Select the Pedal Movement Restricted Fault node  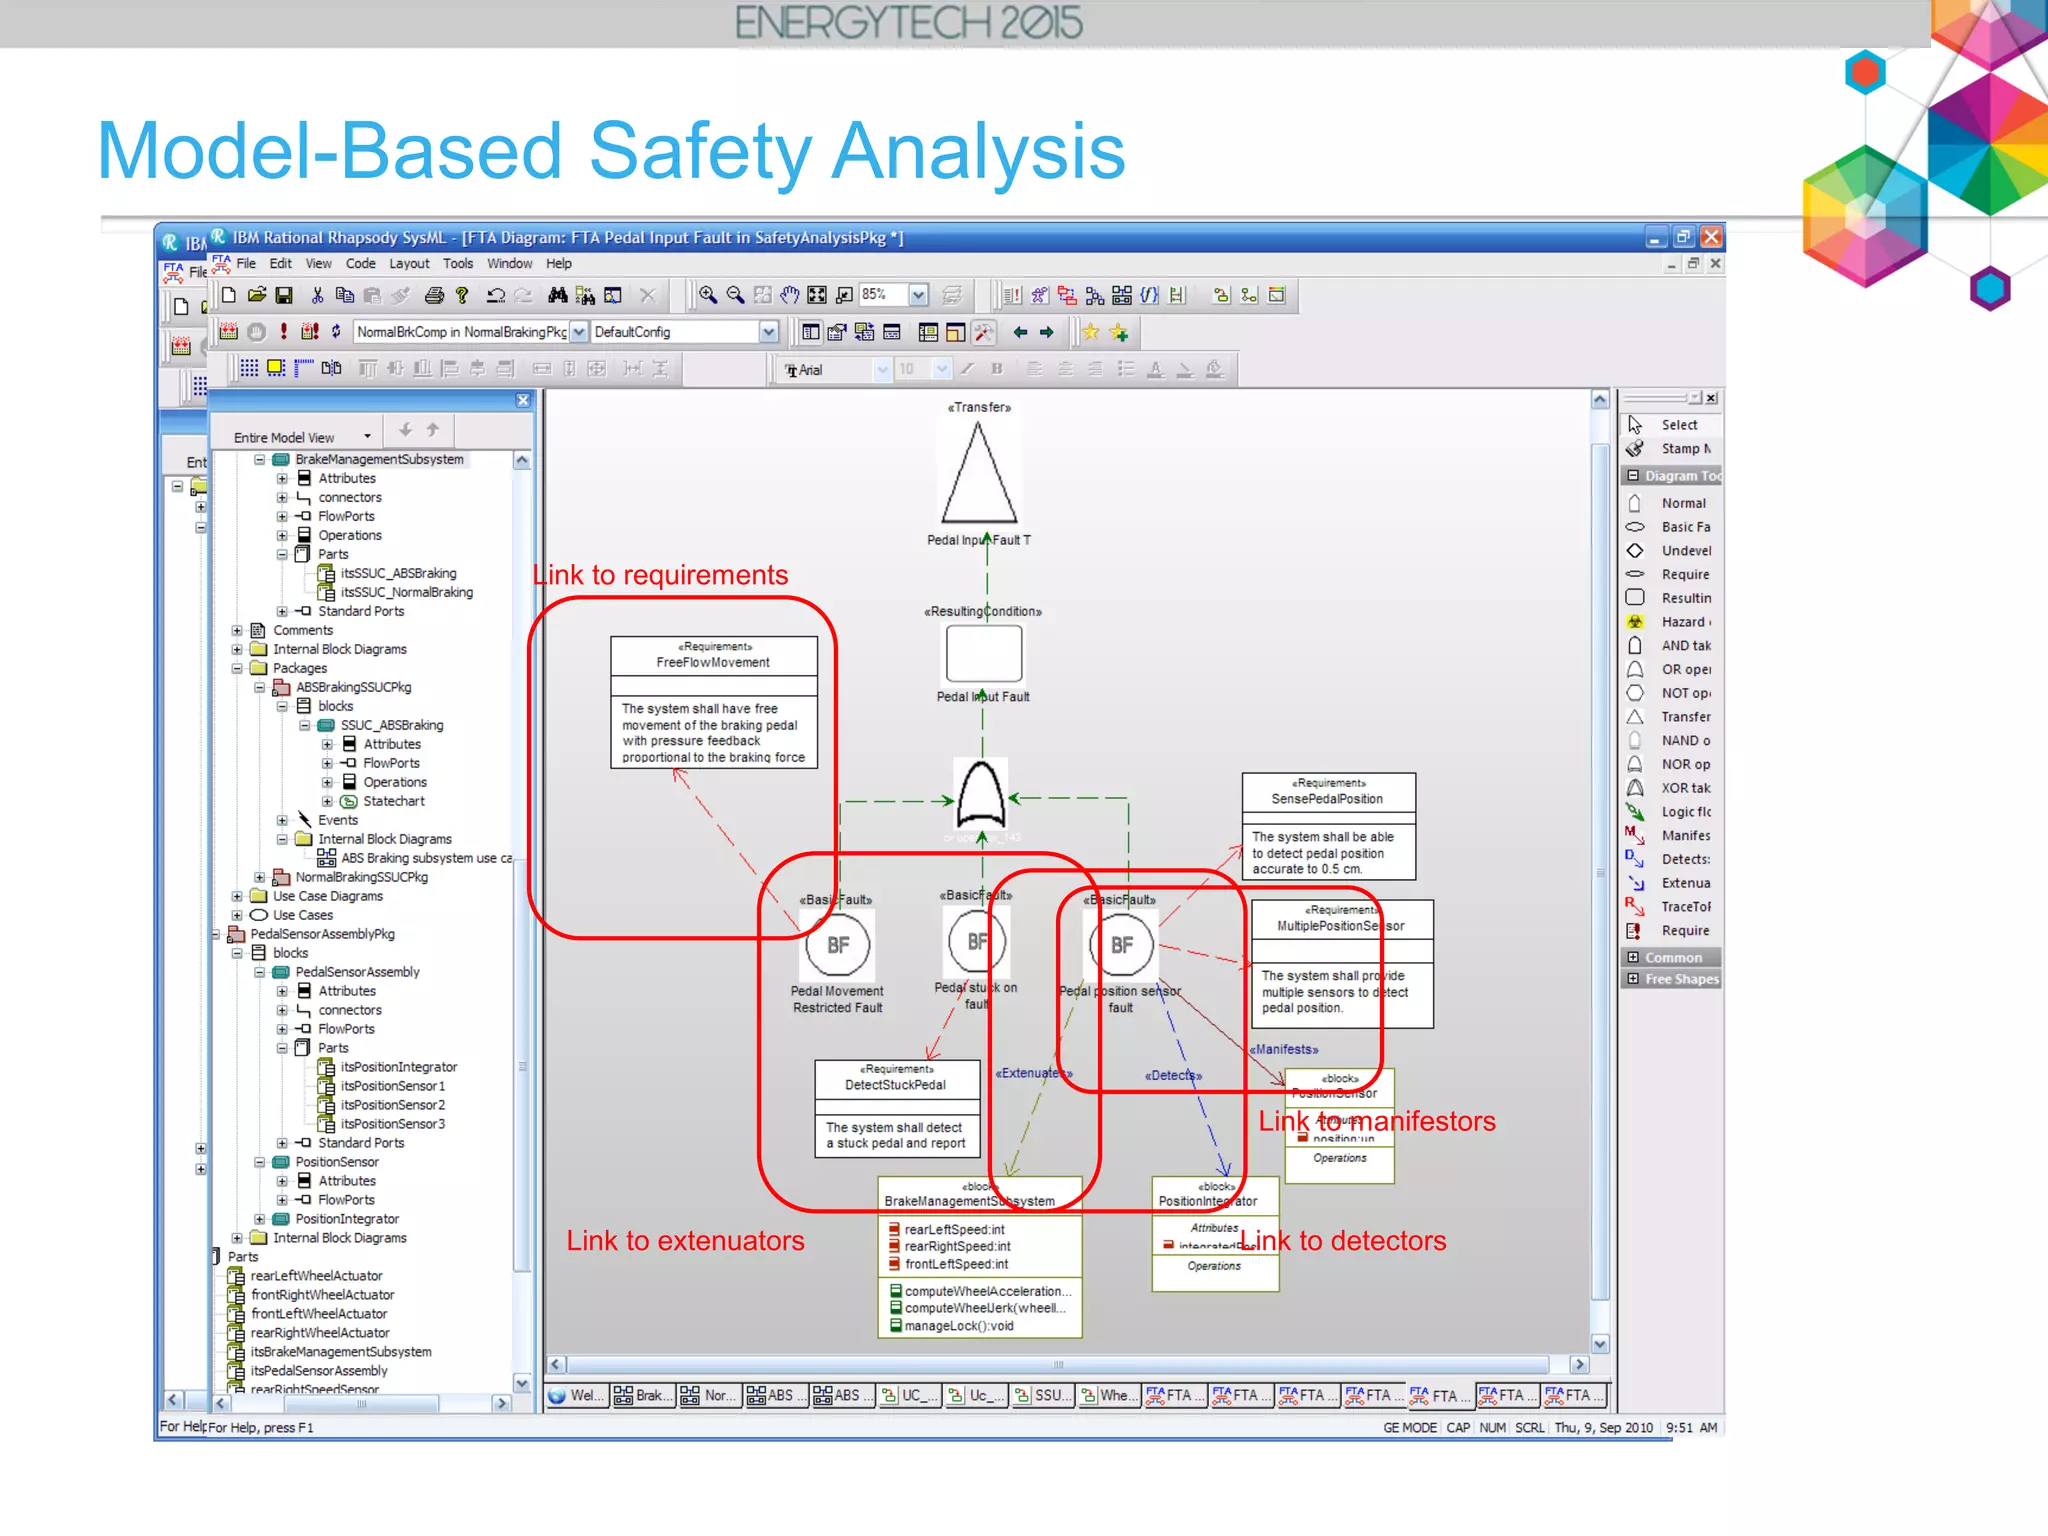click(838, 945)
